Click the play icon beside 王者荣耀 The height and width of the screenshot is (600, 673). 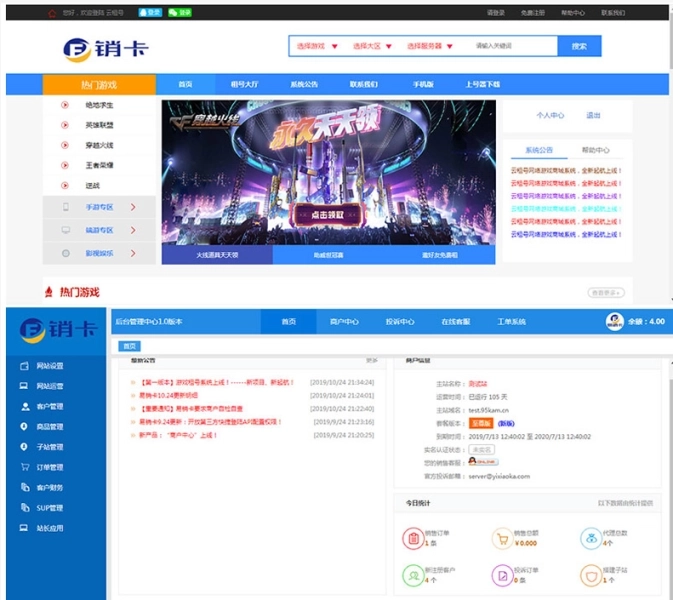tap(65, 165)
